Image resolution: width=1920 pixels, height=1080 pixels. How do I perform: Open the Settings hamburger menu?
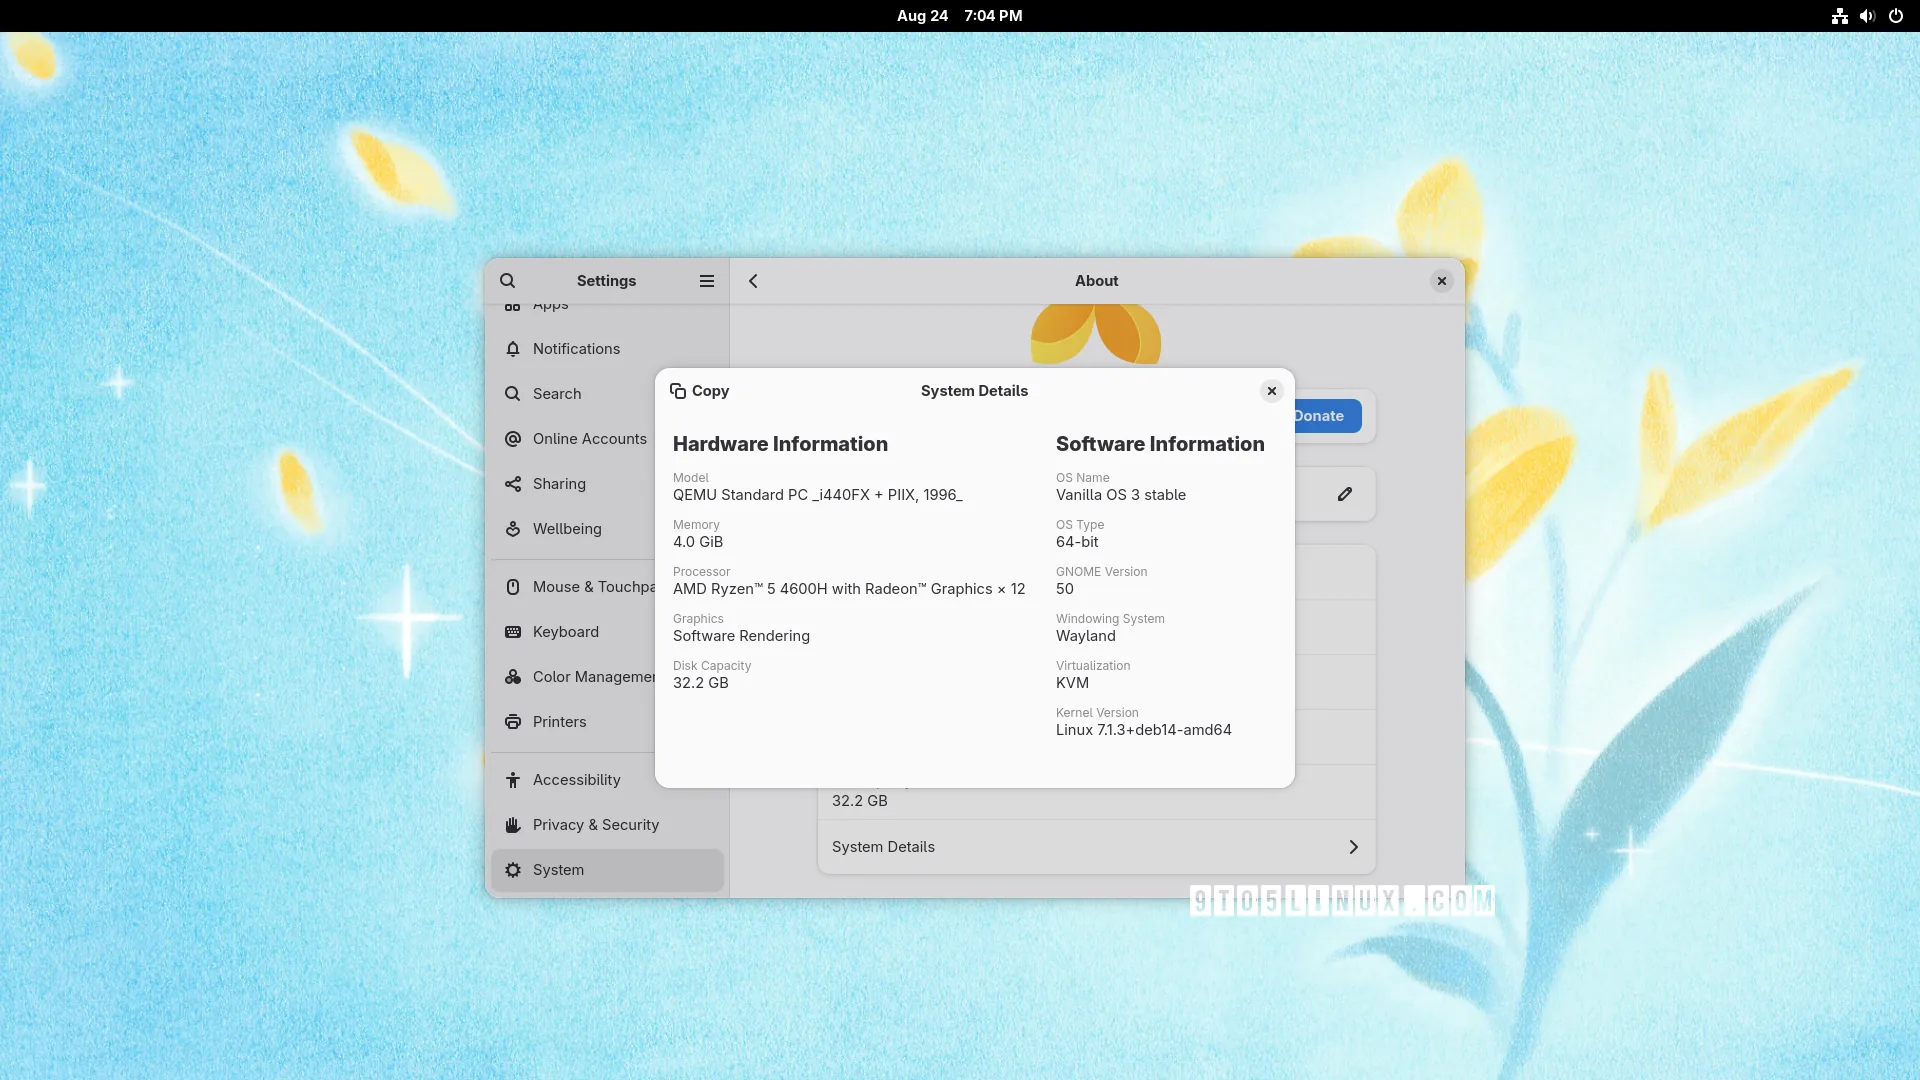tap(707, 281)
